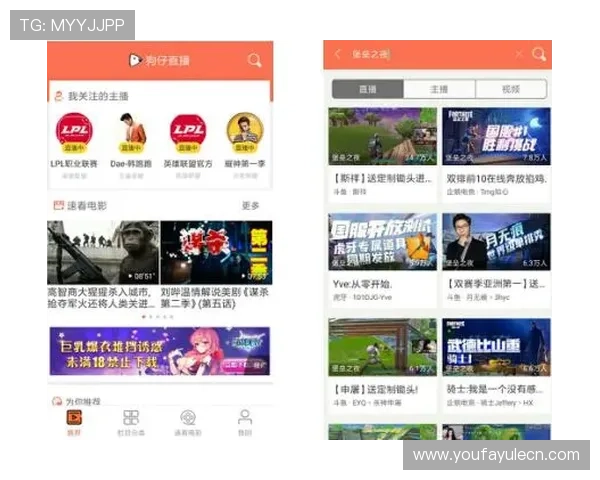Open the golden-framed fourth streamer avatar
The height and width of the screenshot is (480, 600).
click(245, 131)
